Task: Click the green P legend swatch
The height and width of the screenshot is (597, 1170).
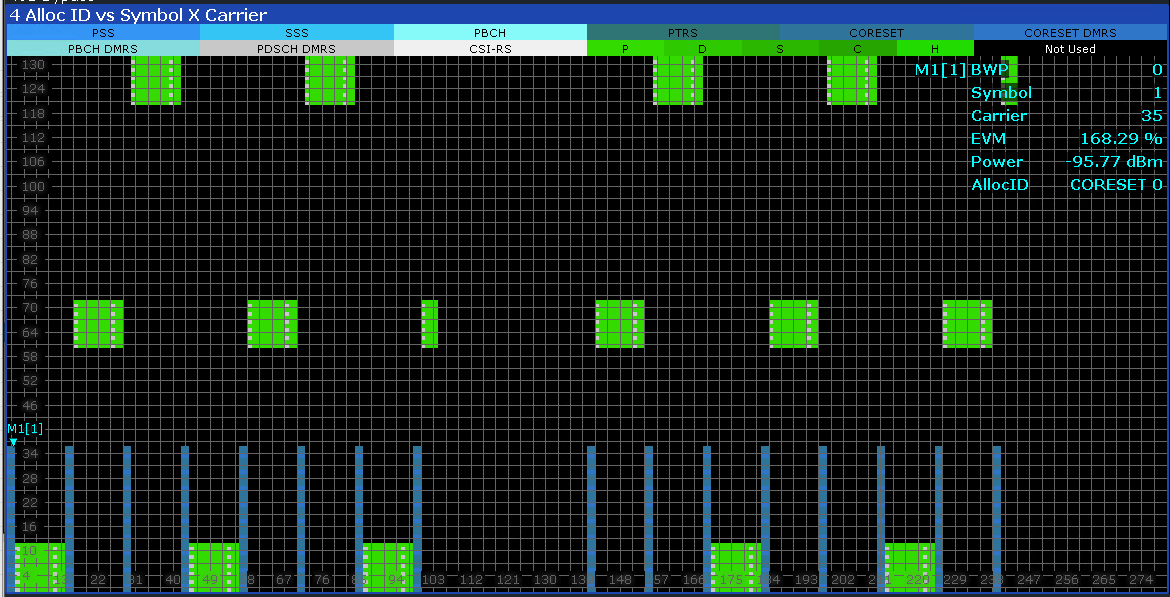Action: point(625,49)
